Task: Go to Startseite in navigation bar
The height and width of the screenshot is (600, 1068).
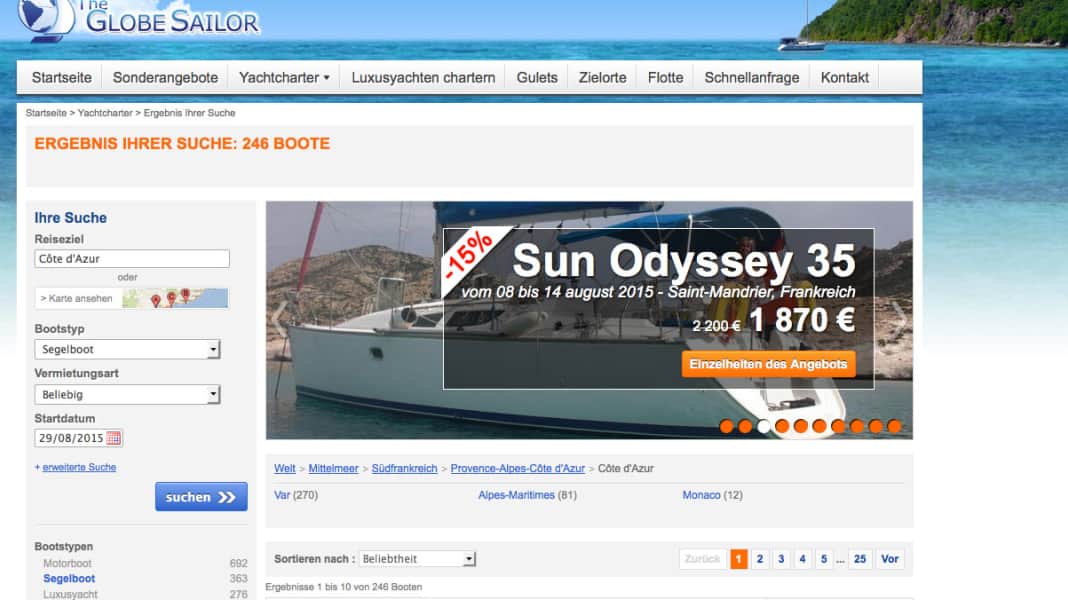Action: coord(62,78)
